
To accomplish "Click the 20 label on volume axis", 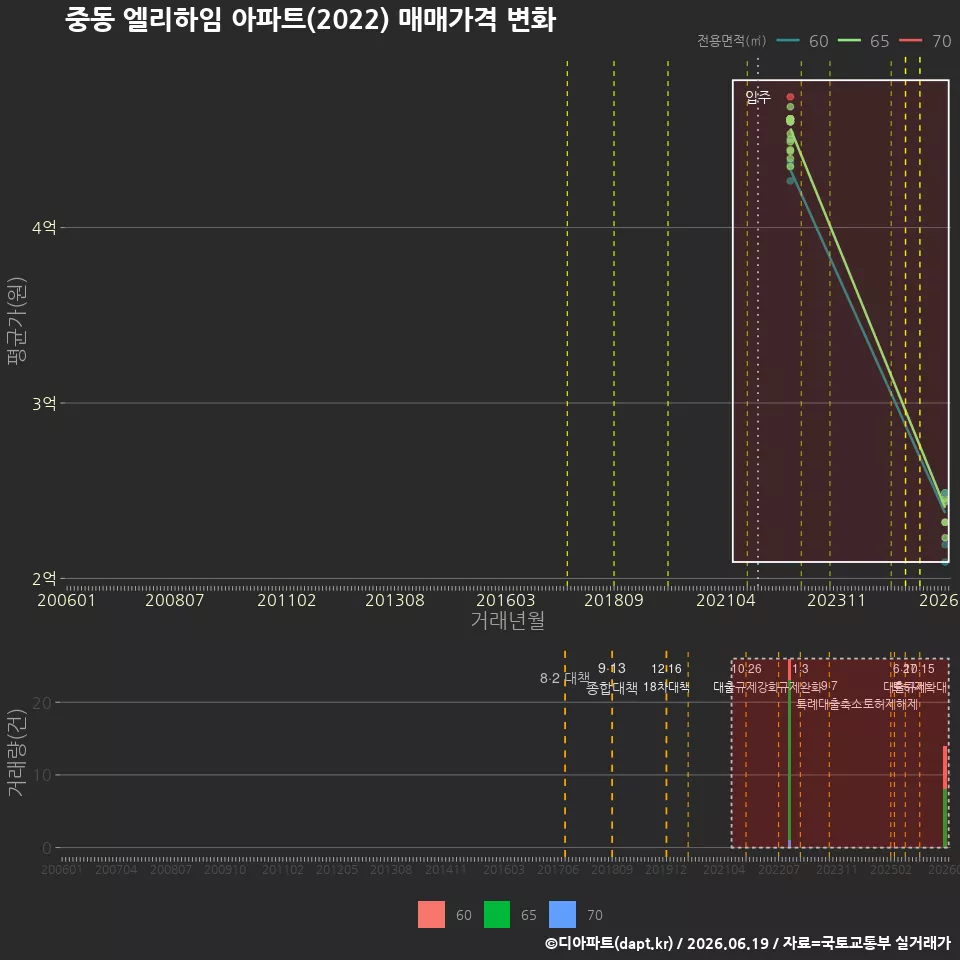I will click(42, 703).
